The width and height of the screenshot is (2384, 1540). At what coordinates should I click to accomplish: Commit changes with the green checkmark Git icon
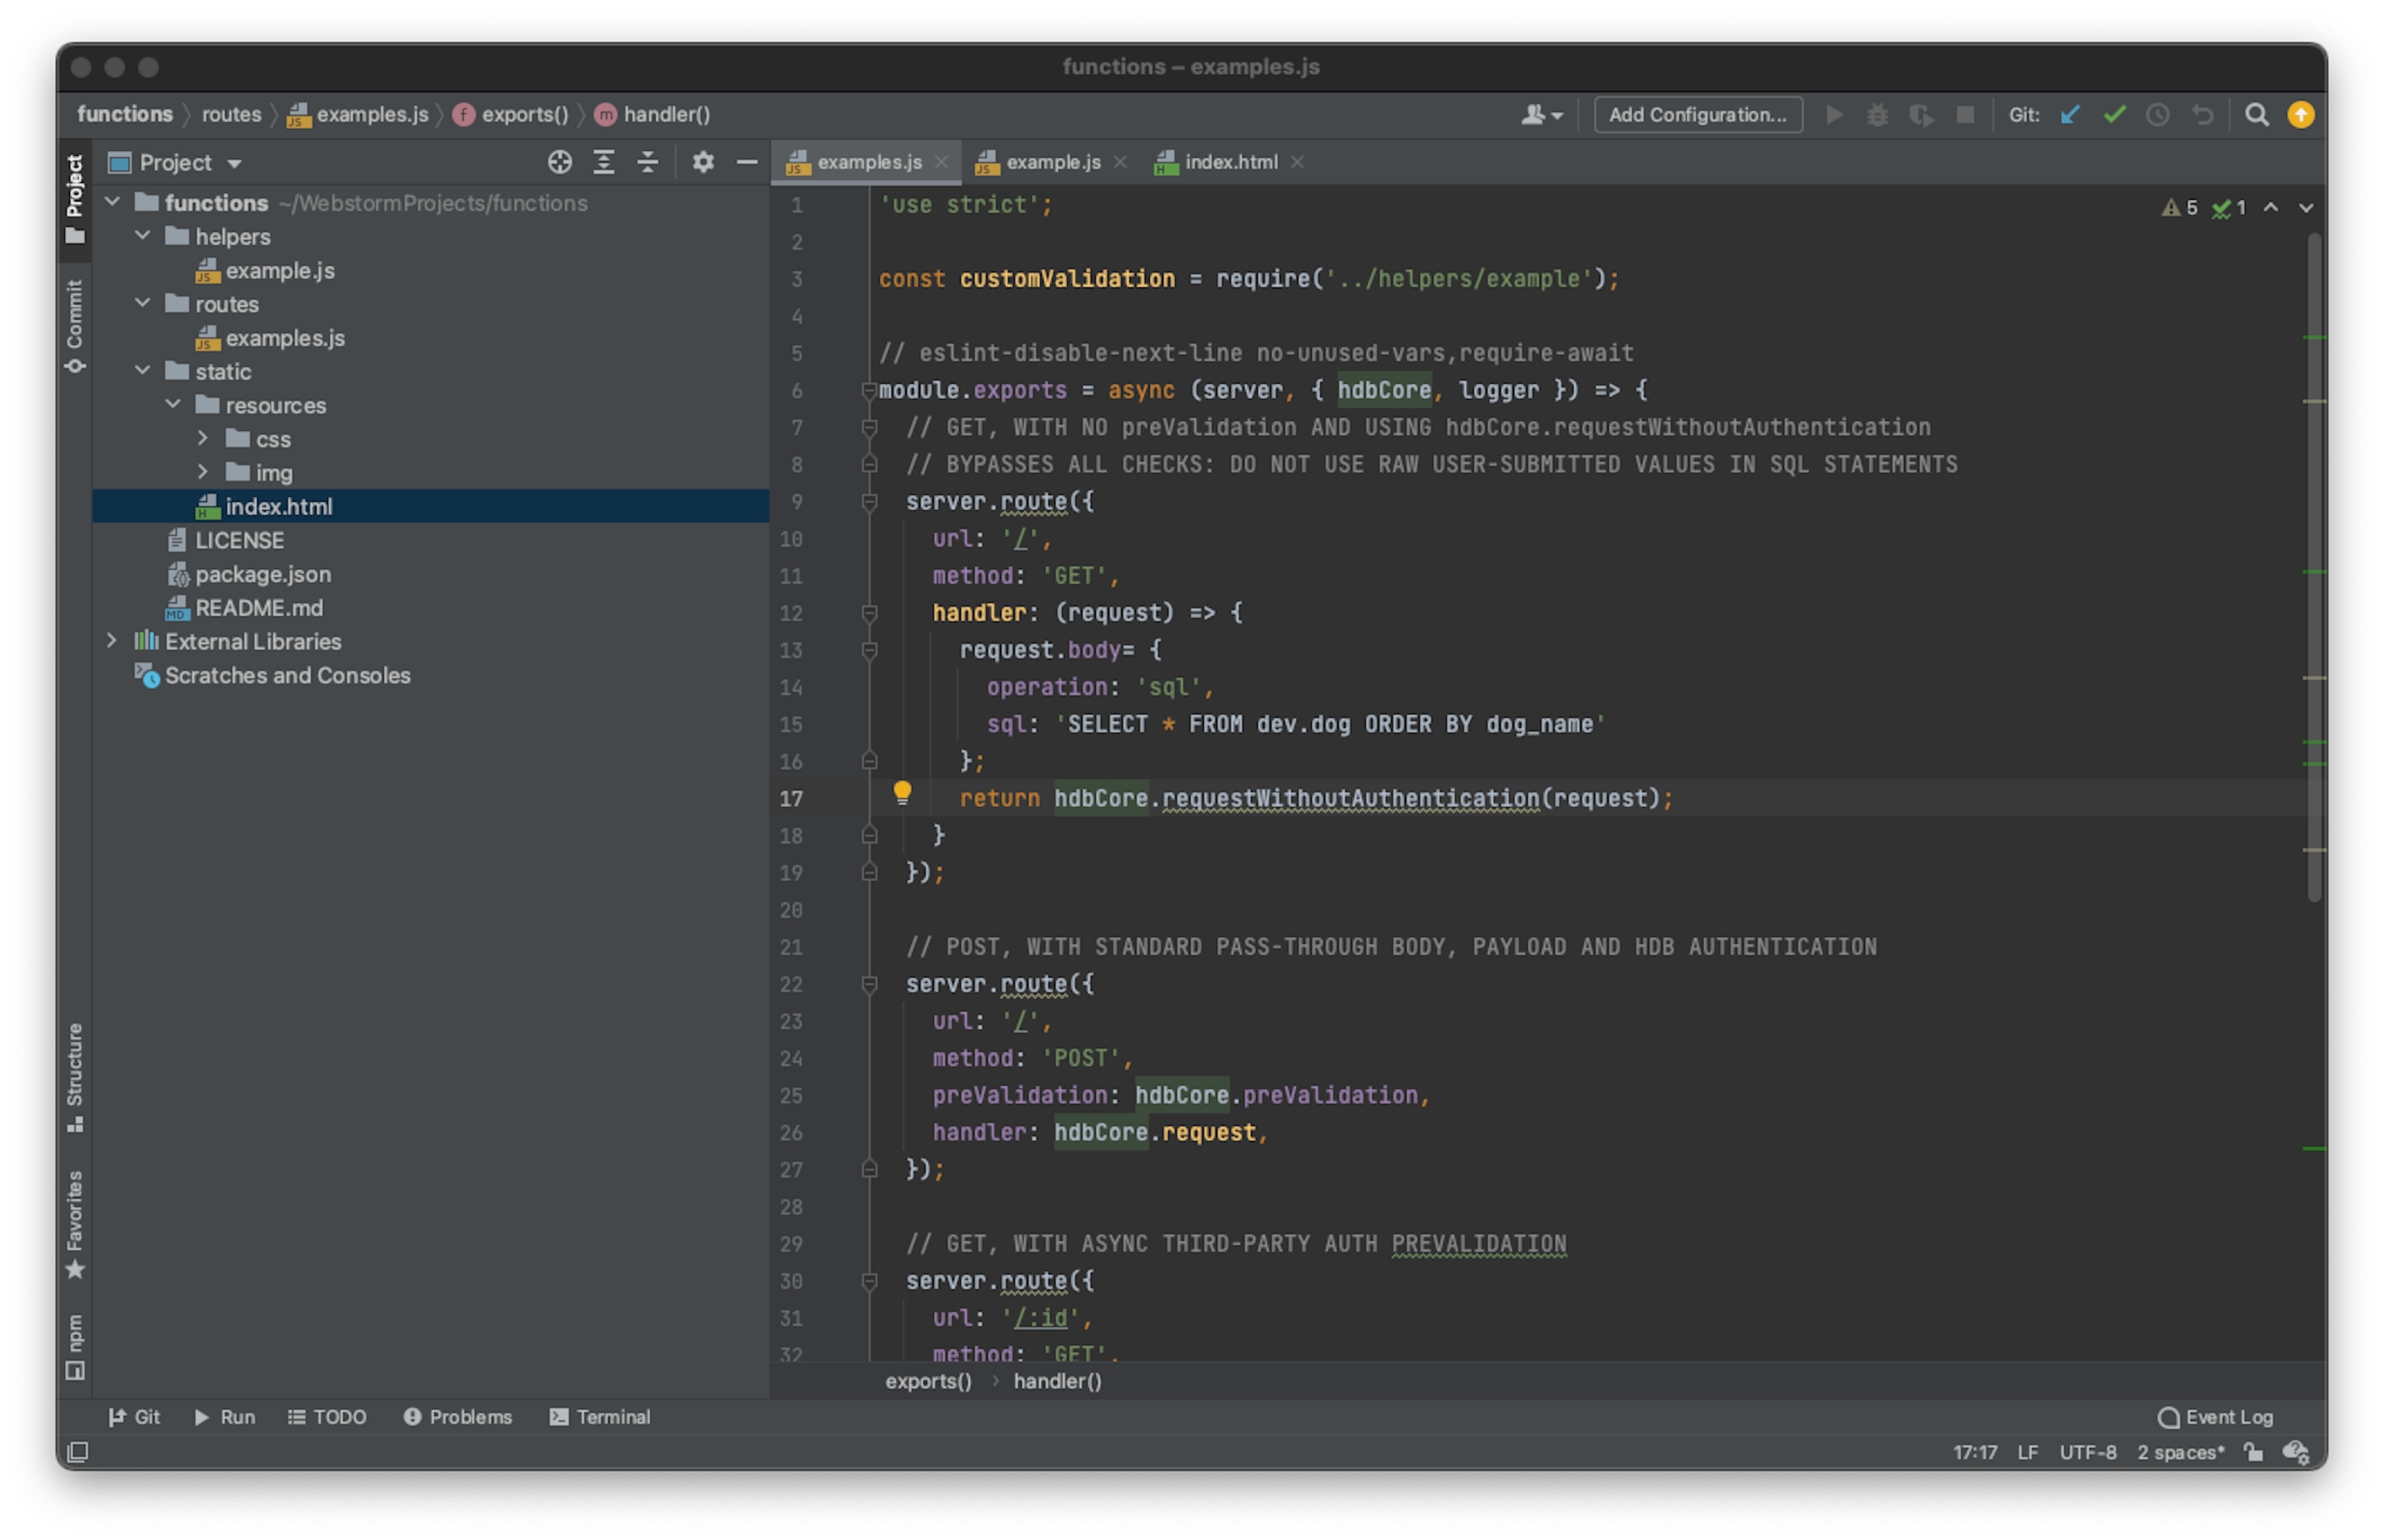2113,115
